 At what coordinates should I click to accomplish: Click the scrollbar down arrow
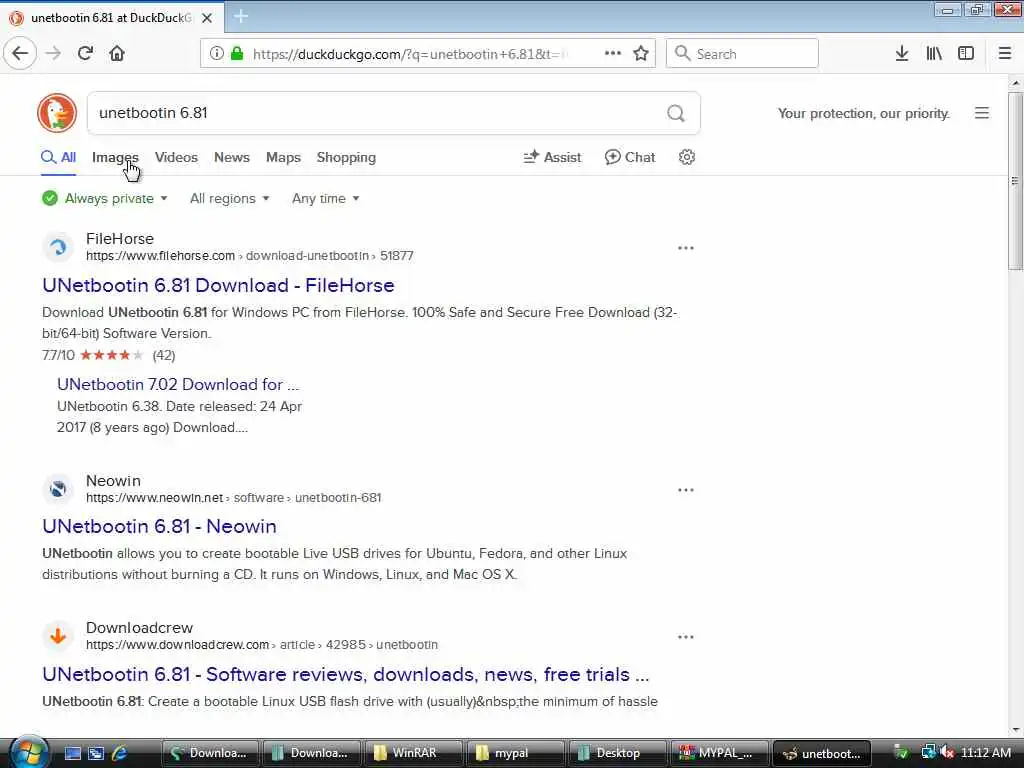pos(1015,729)
